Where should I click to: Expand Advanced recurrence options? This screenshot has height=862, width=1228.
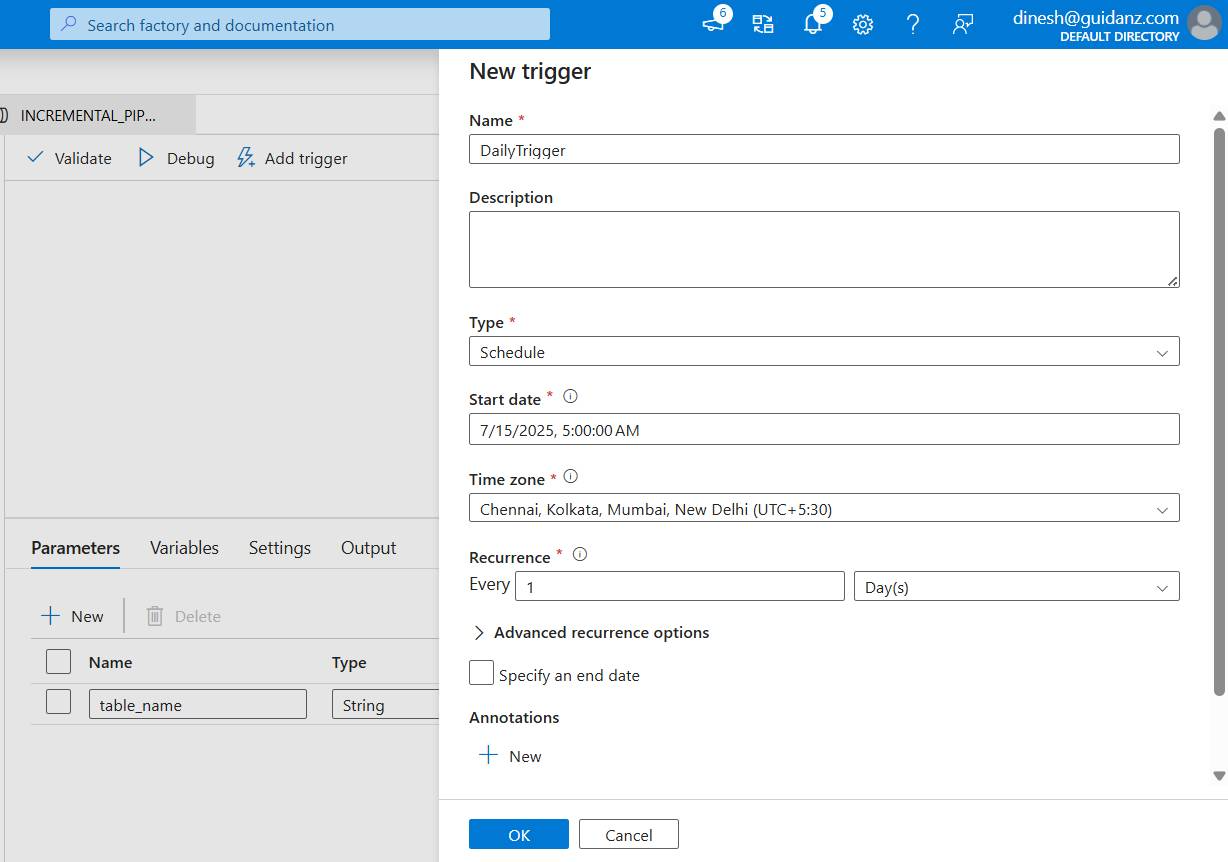[590, 632]
